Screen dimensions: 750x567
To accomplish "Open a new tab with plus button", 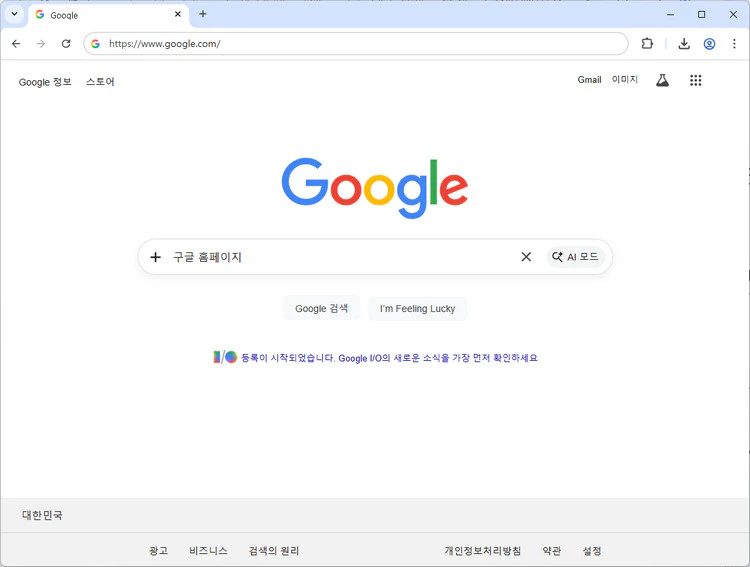I will coord(203,14).
